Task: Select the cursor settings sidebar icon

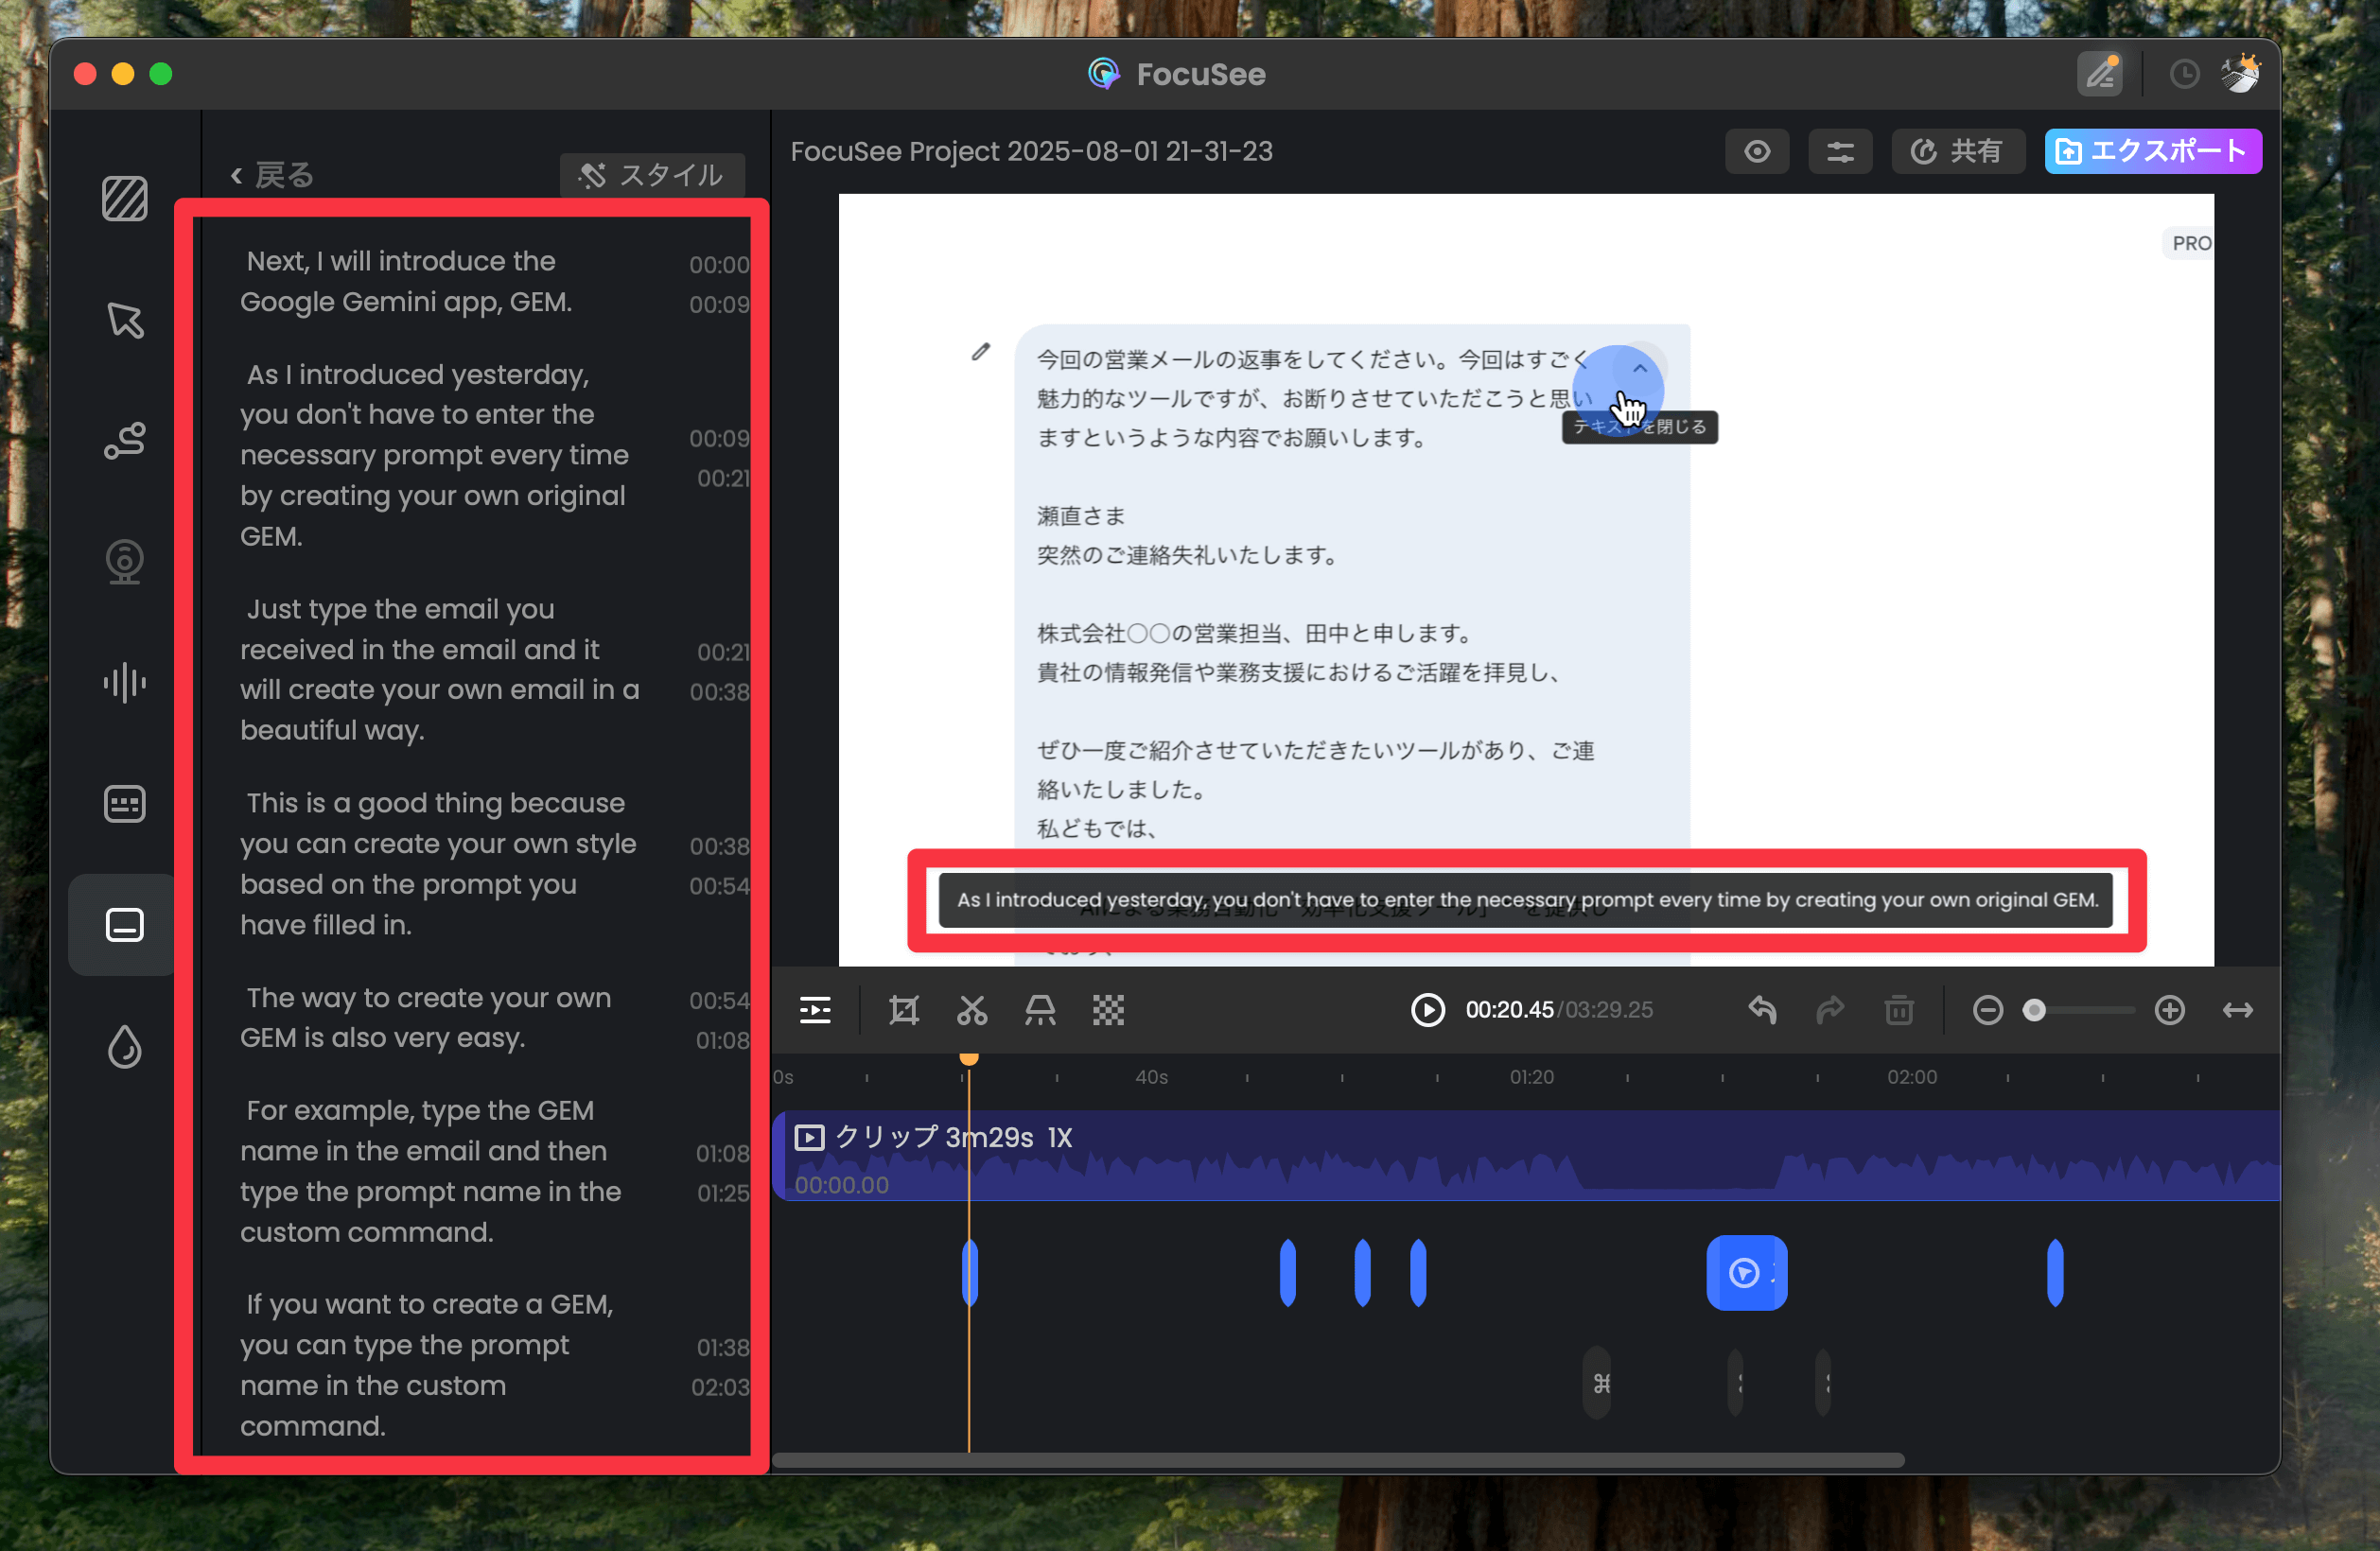Action: click(124, 319)
